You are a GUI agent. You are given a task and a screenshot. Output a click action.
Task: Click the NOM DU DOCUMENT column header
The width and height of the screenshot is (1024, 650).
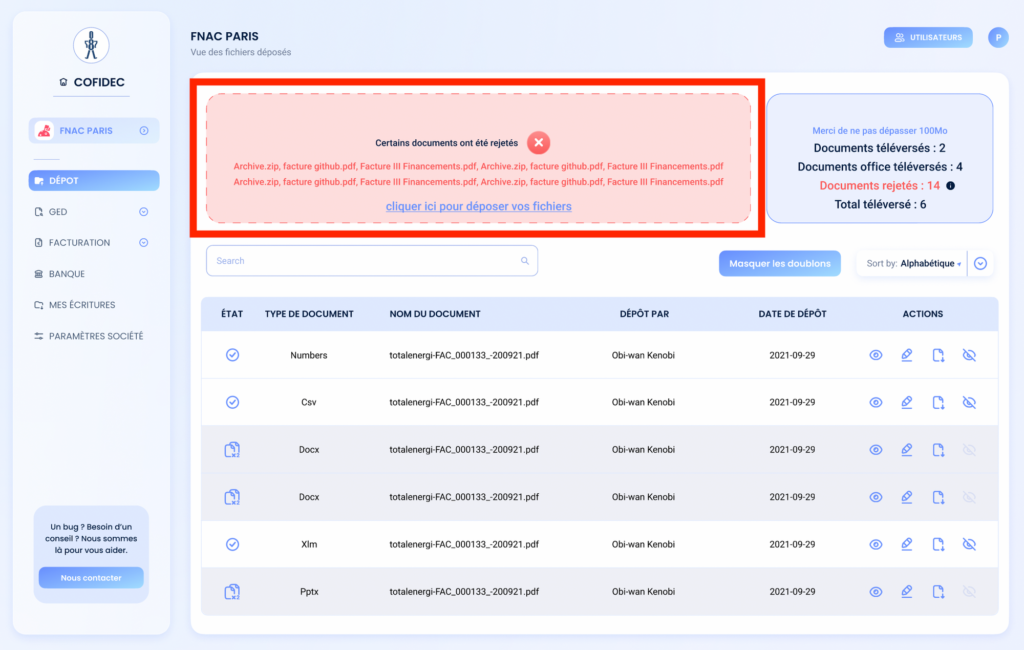pos(435,314)
